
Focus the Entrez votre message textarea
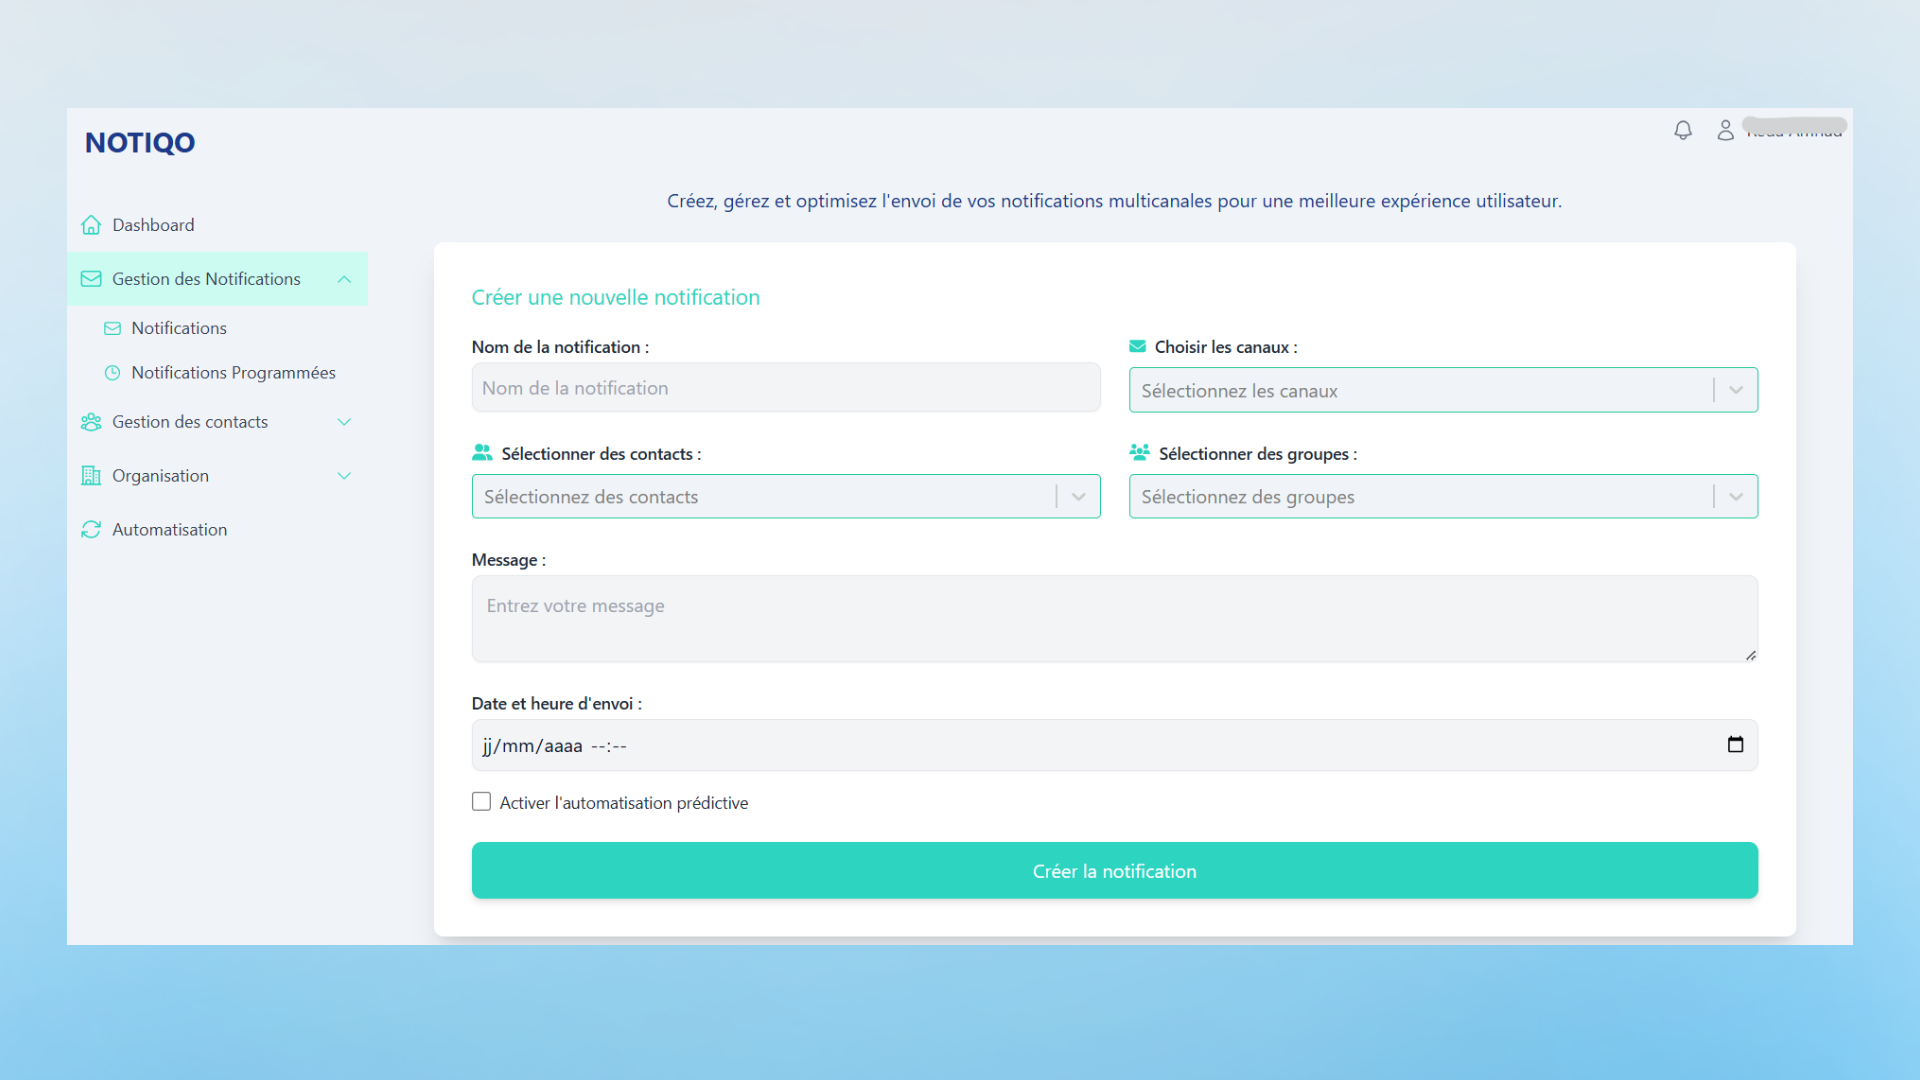point(1114,619)
